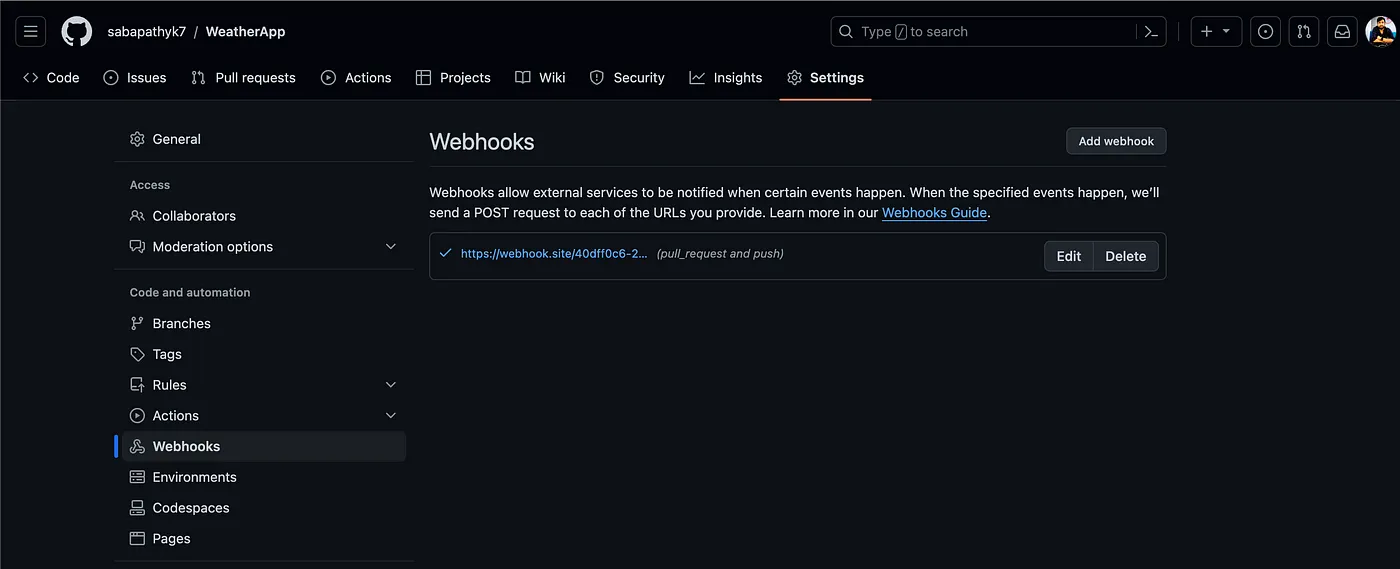
Task: Open the Webhooks Guide link
Action: pyautogui.click(x=934, y=213)
